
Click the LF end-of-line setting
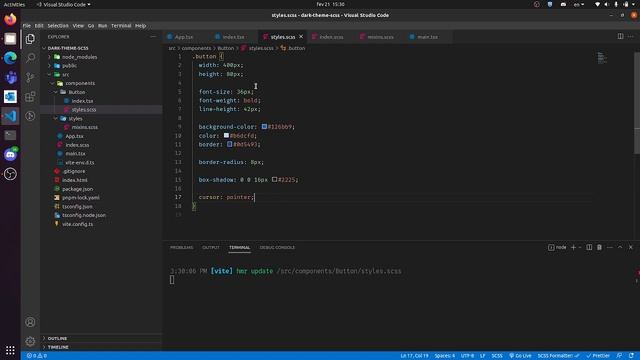(x=482, y=356)
